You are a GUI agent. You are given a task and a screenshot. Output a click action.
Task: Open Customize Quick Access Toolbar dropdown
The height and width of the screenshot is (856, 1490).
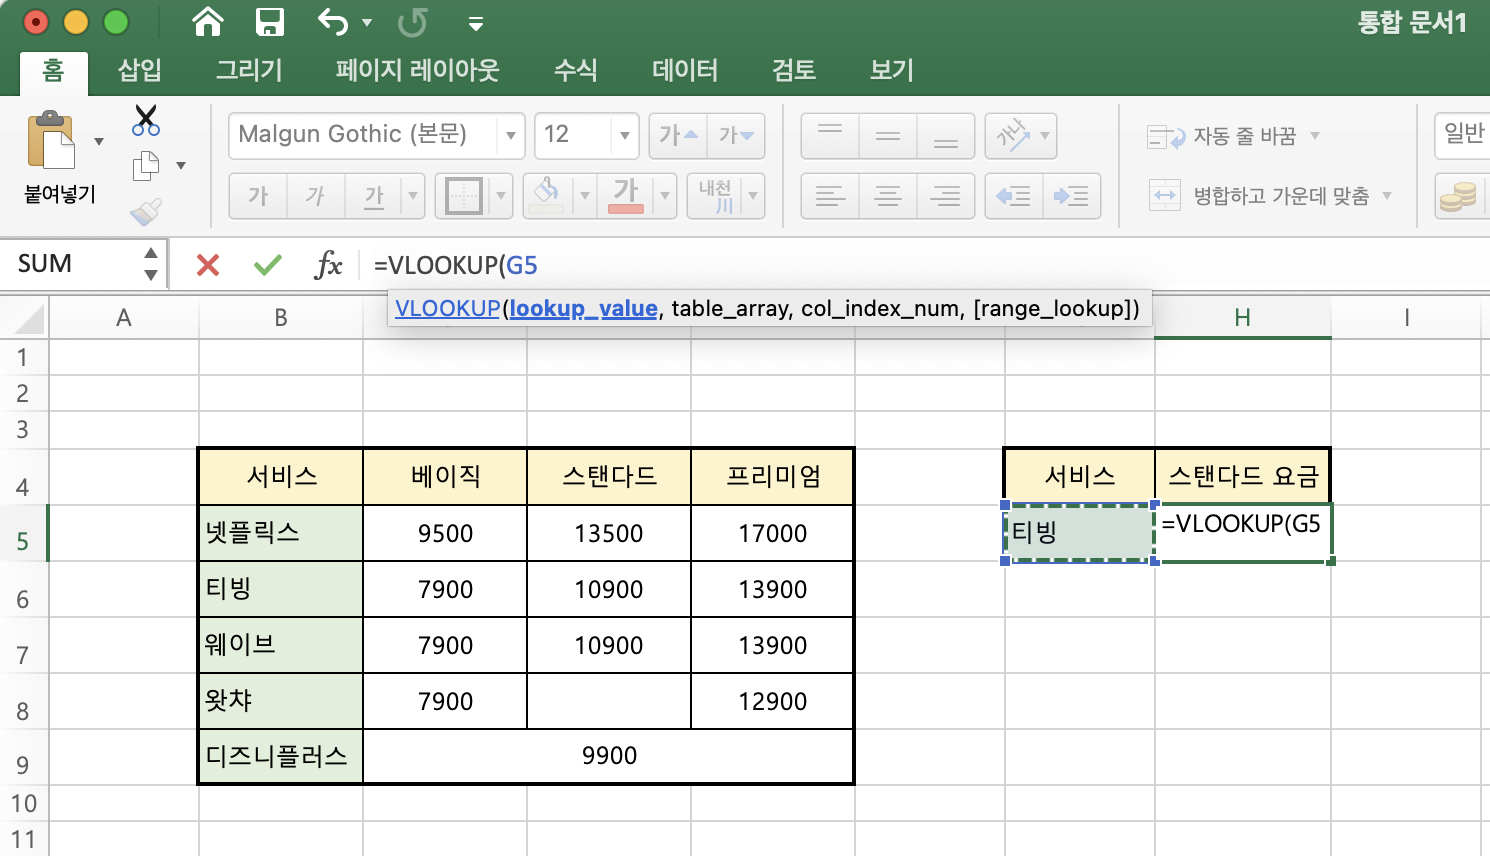476,23
